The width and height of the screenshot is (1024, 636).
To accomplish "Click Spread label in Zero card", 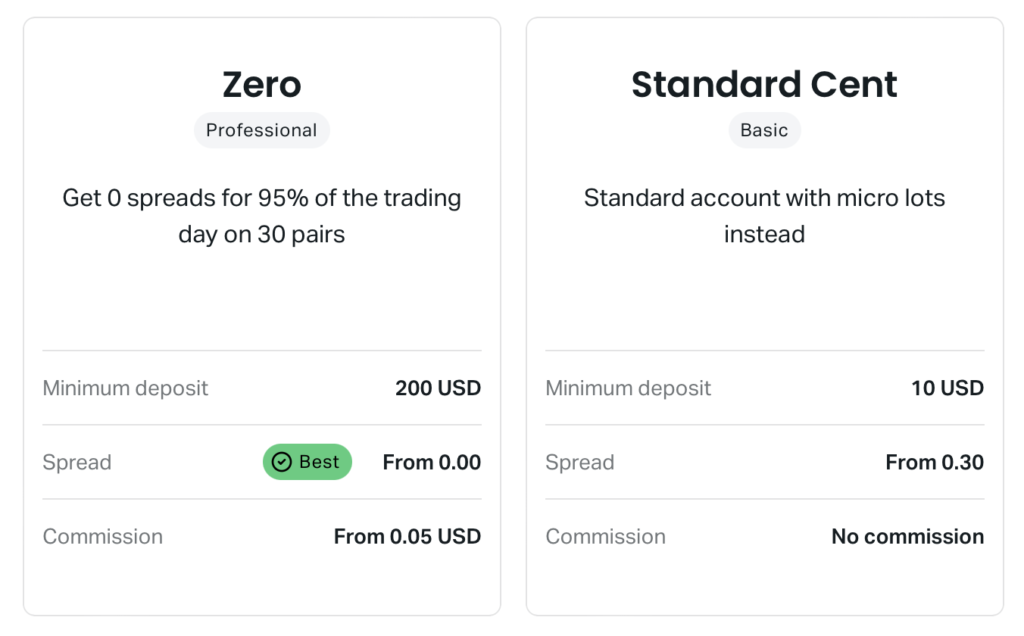I will [x=77, y=463].
